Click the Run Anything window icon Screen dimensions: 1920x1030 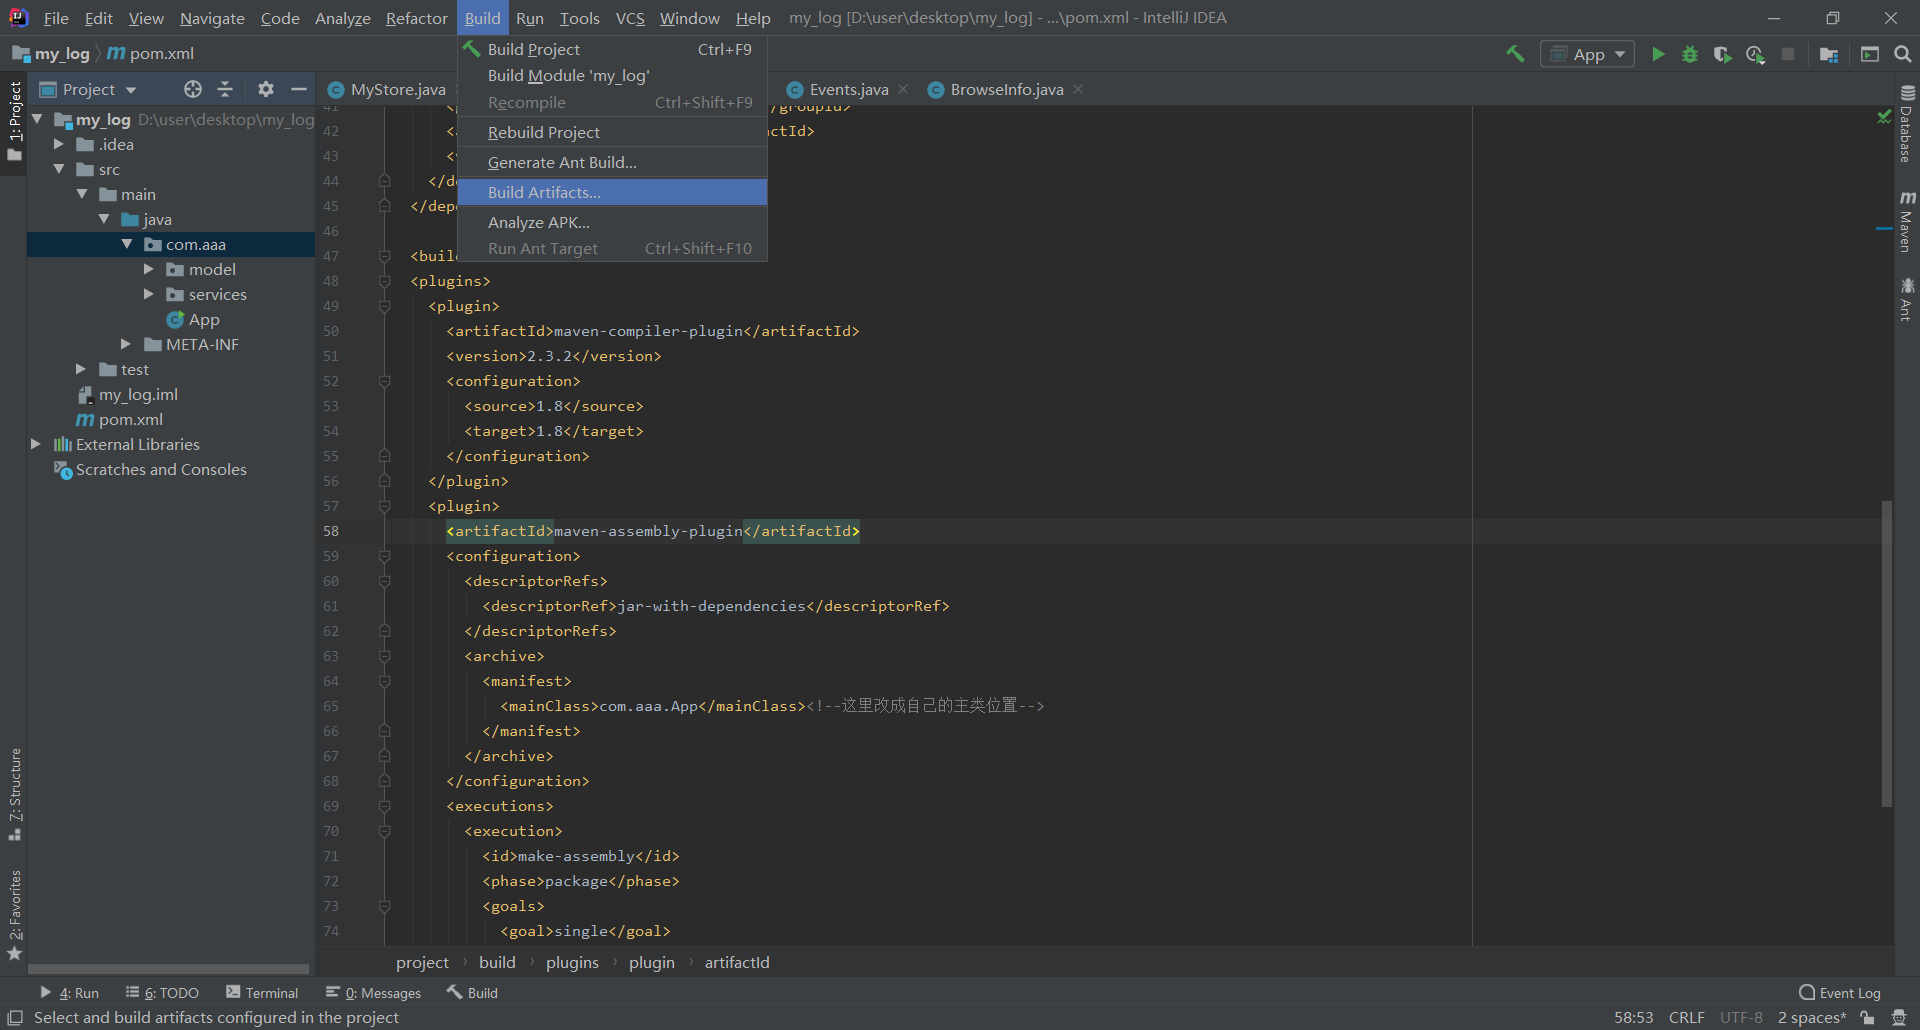tap(1870, 54)
